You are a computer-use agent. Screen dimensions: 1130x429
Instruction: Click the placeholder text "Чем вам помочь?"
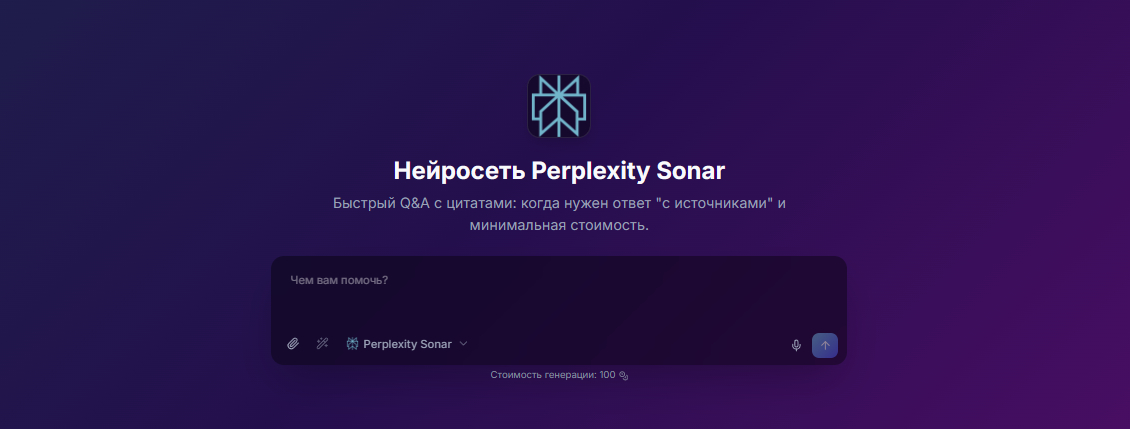339,280
